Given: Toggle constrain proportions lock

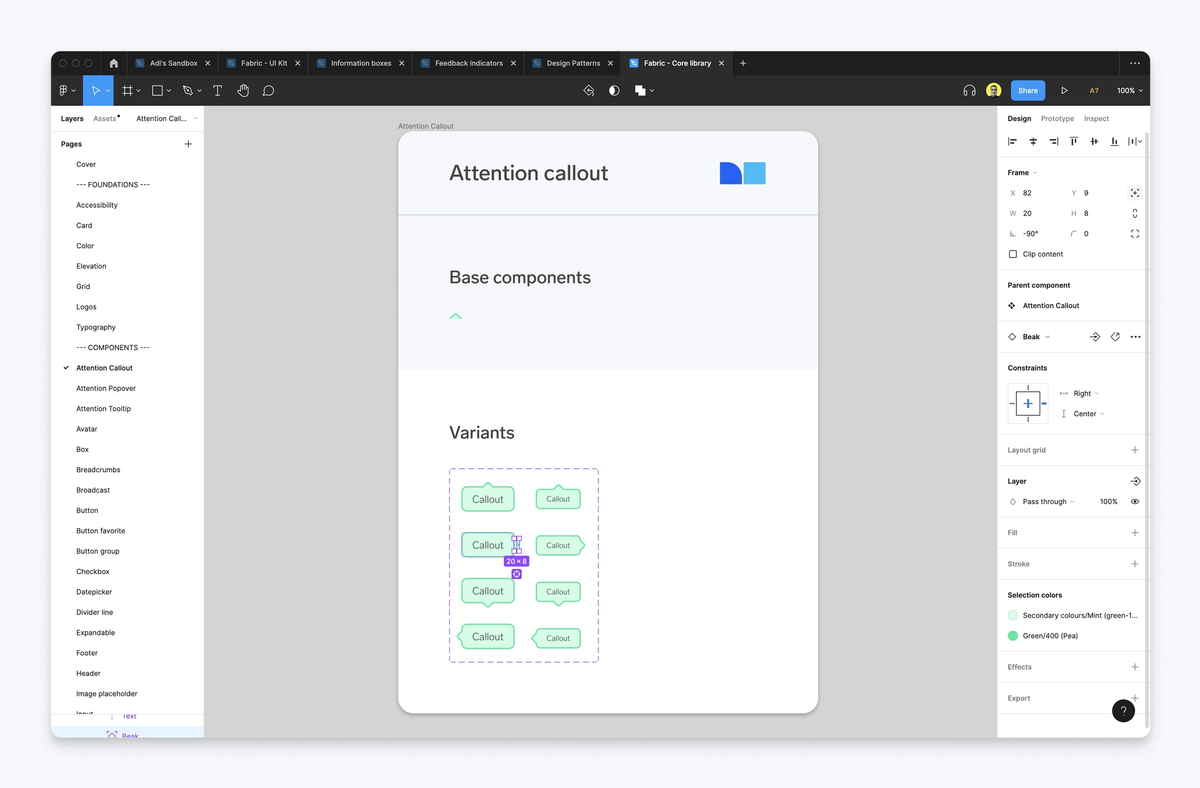Looking at the screenshot, I should 1135,213.
